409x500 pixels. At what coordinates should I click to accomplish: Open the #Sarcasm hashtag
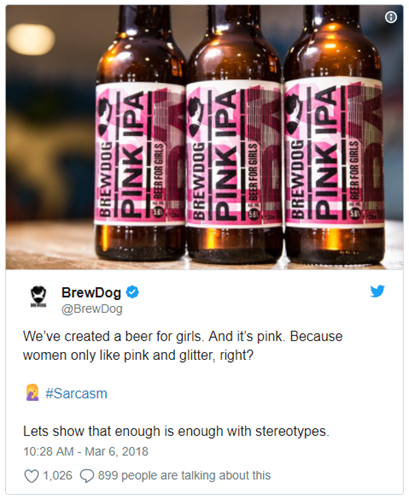point(76,394)
